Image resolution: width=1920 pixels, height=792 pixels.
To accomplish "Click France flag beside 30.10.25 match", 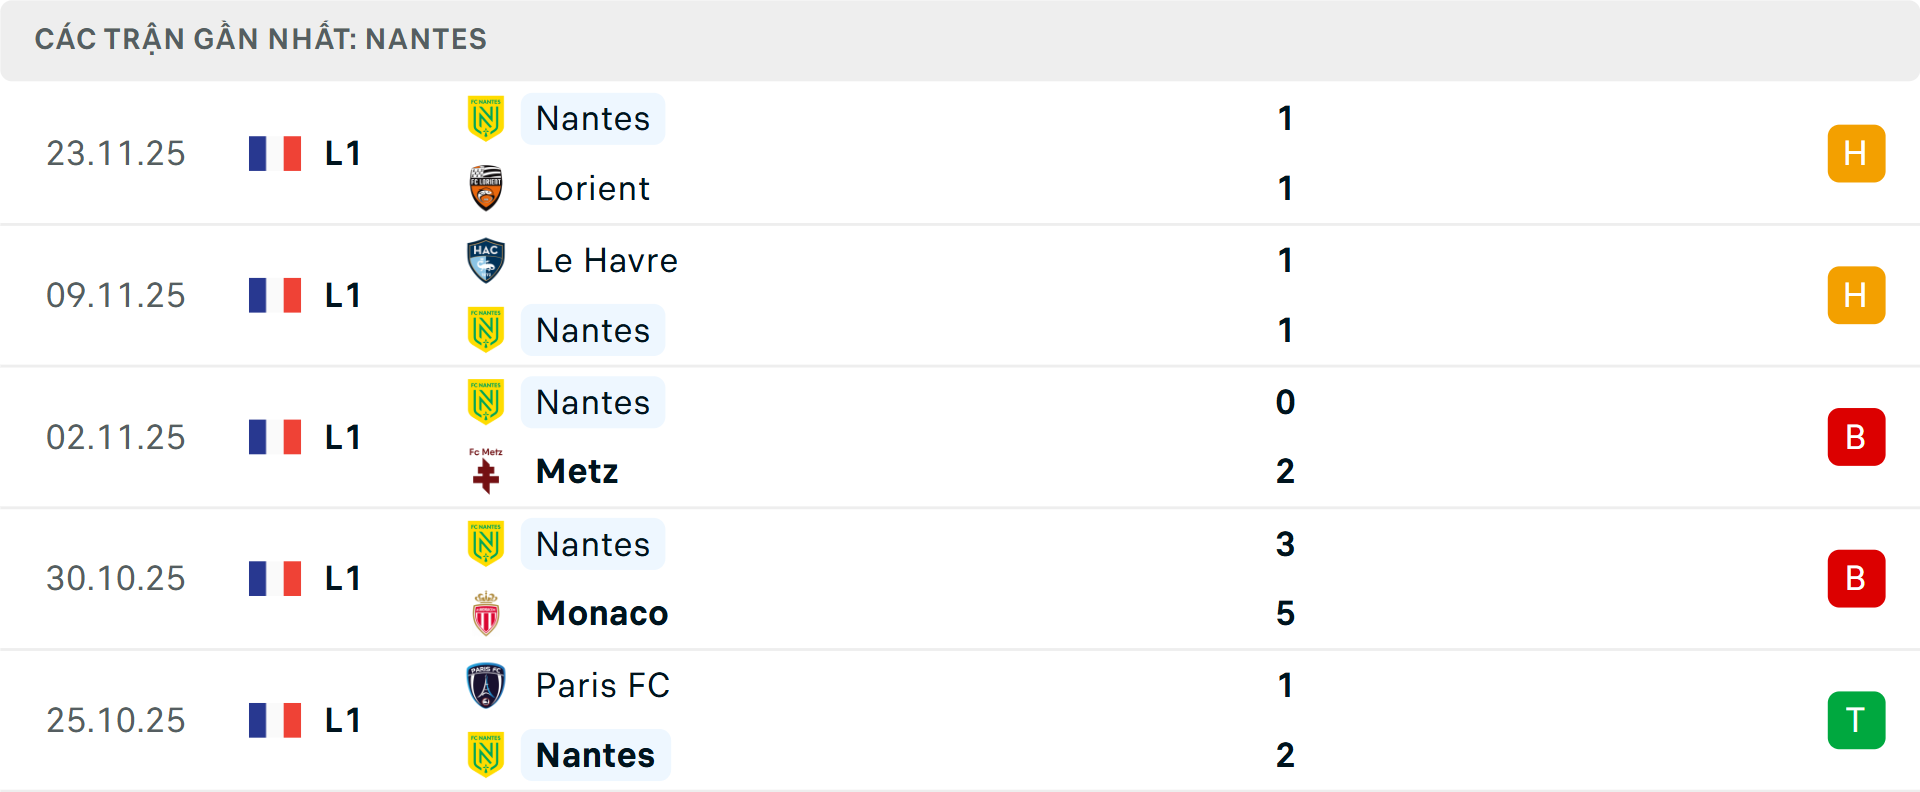I will tap(275, 578).
